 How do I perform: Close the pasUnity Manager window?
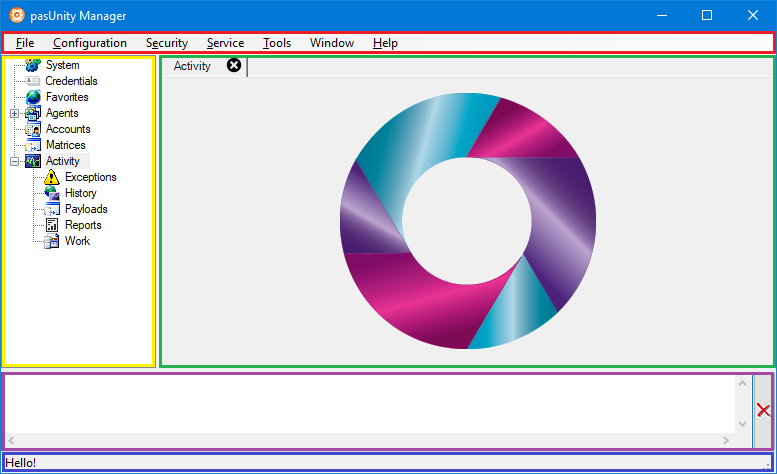[x=753, y=15]
